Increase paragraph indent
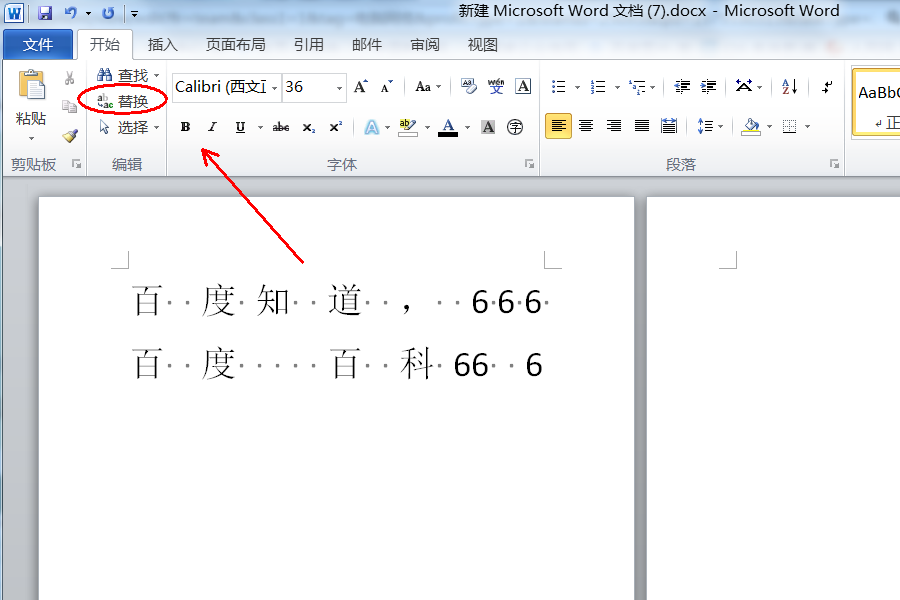The width and height of the screenshot is (900, 600). point(709,87)
